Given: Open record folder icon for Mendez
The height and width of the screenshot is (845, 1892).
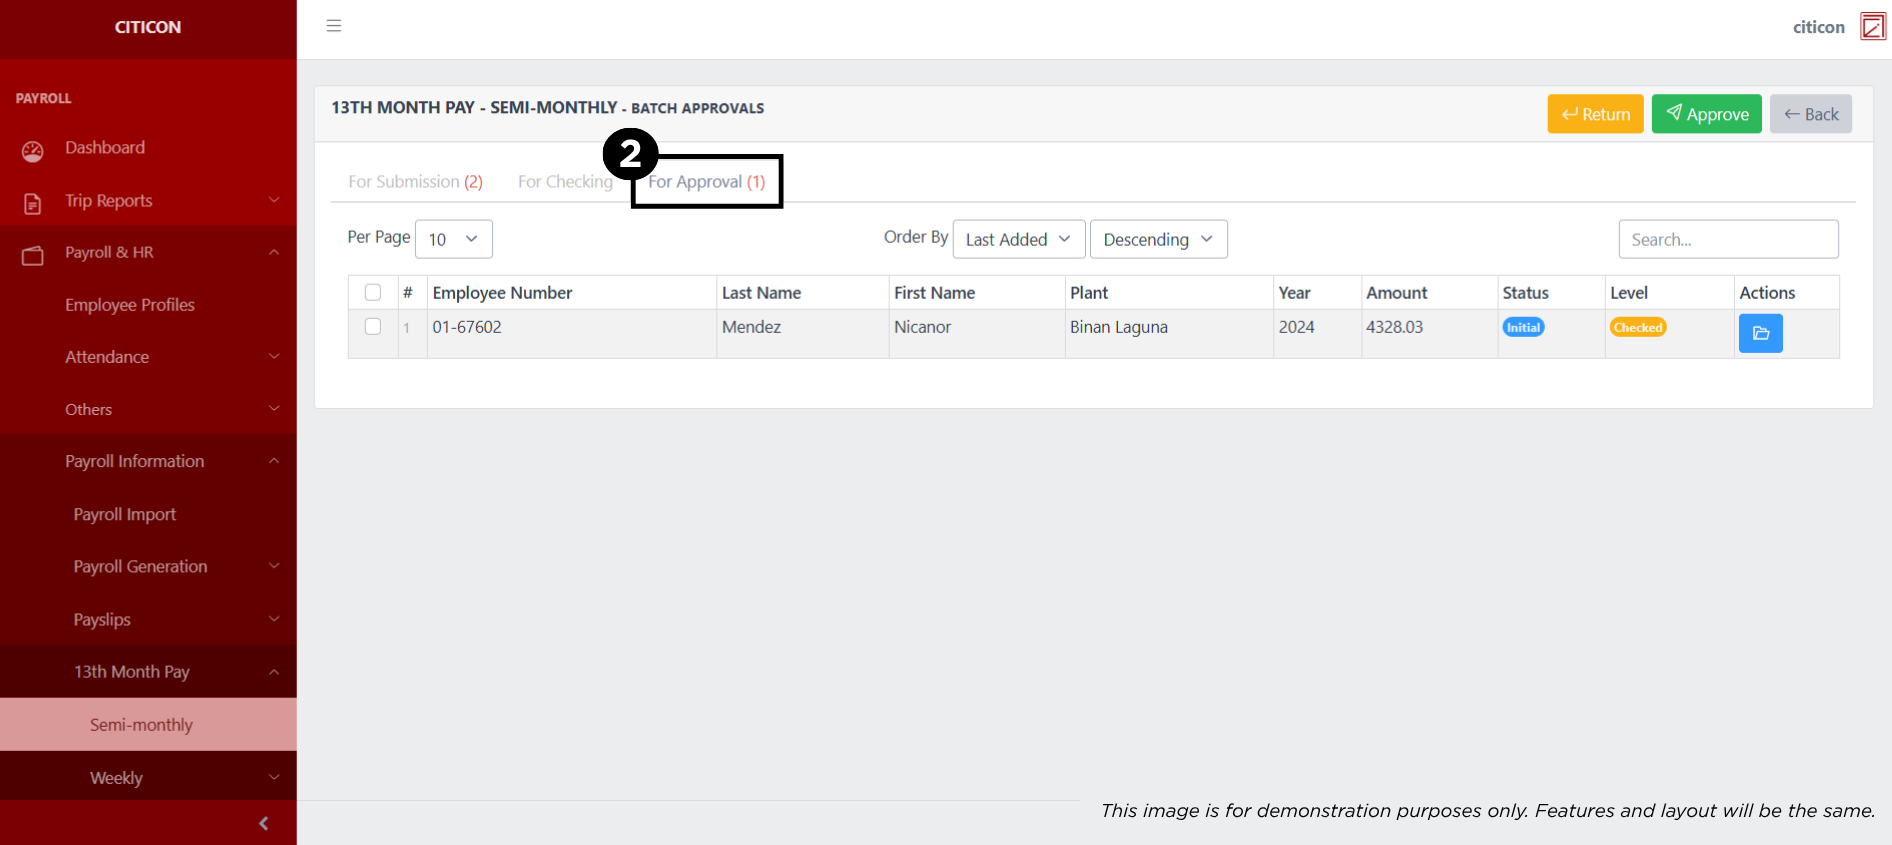Looking at the screenshot, I should click(1760, 334).
